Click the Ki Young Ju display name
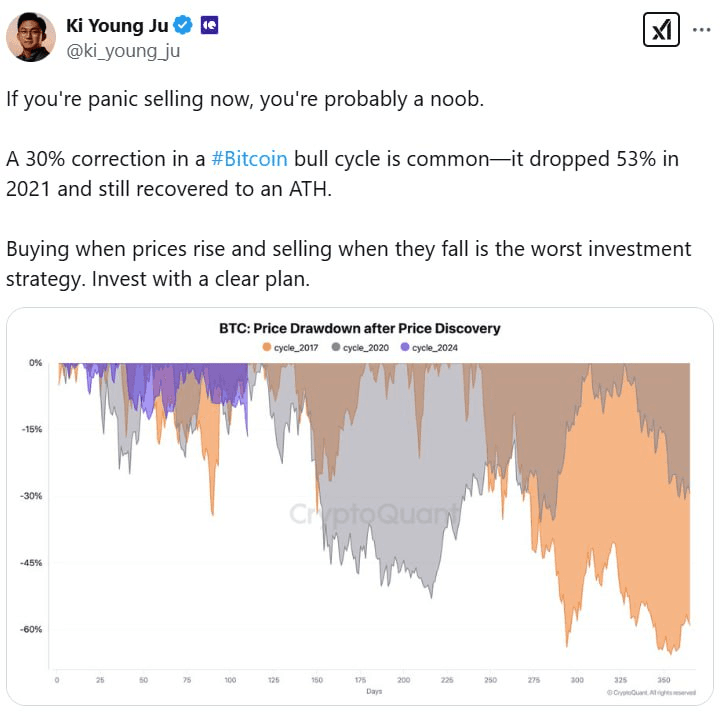Image resolution: width=724 pixels, height=723 pixels. coord(116,24)
